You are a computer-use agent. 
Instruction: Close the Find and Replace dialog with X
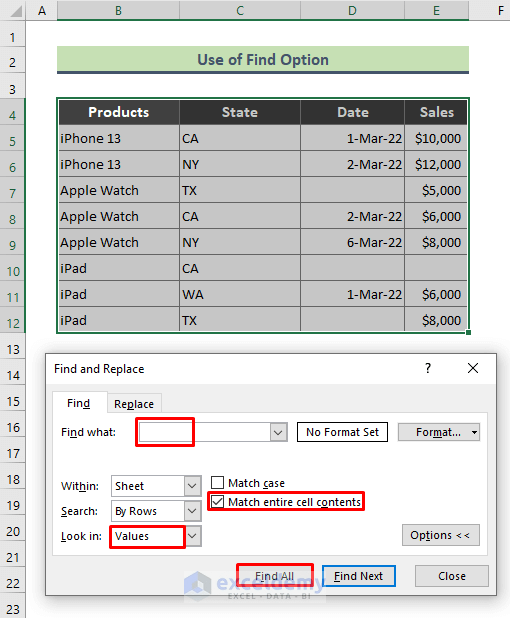[x=473, y=368]
